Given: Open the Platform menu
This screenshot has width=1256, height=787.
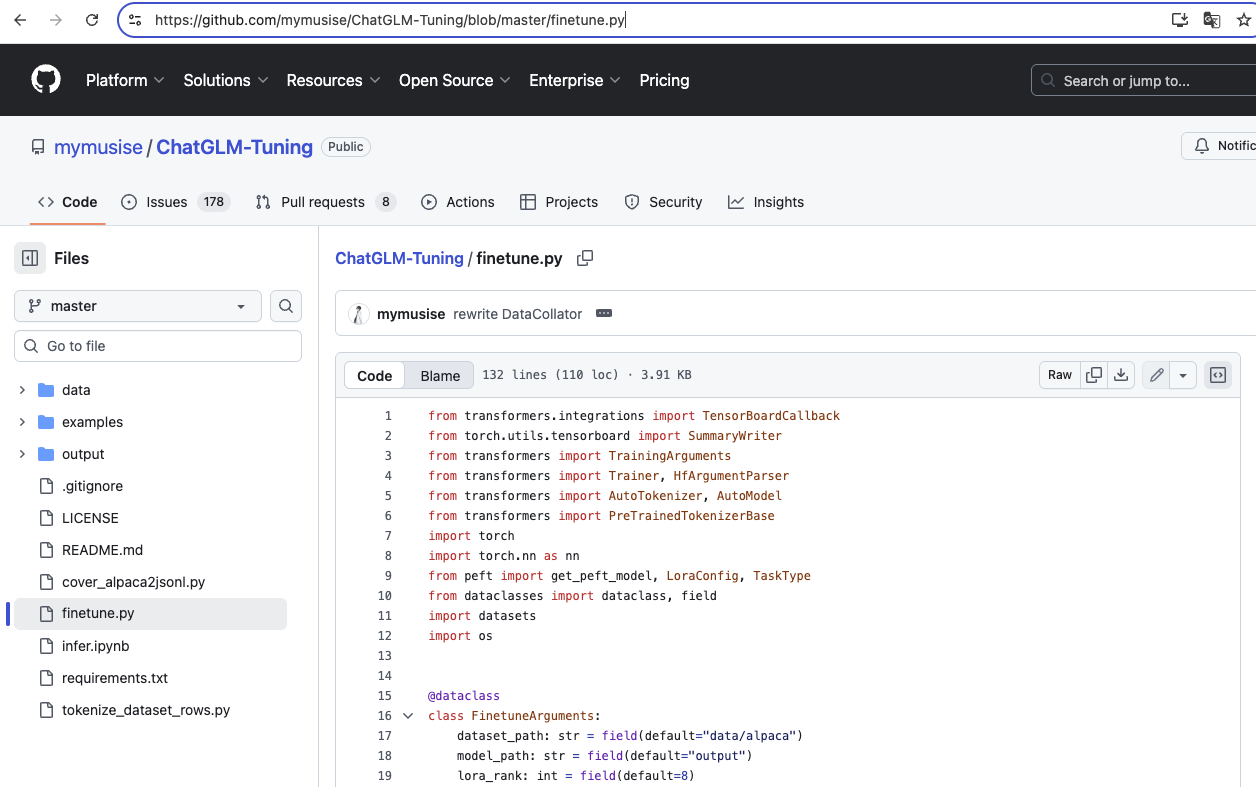Looking at the screenshot, I should 125,80.
